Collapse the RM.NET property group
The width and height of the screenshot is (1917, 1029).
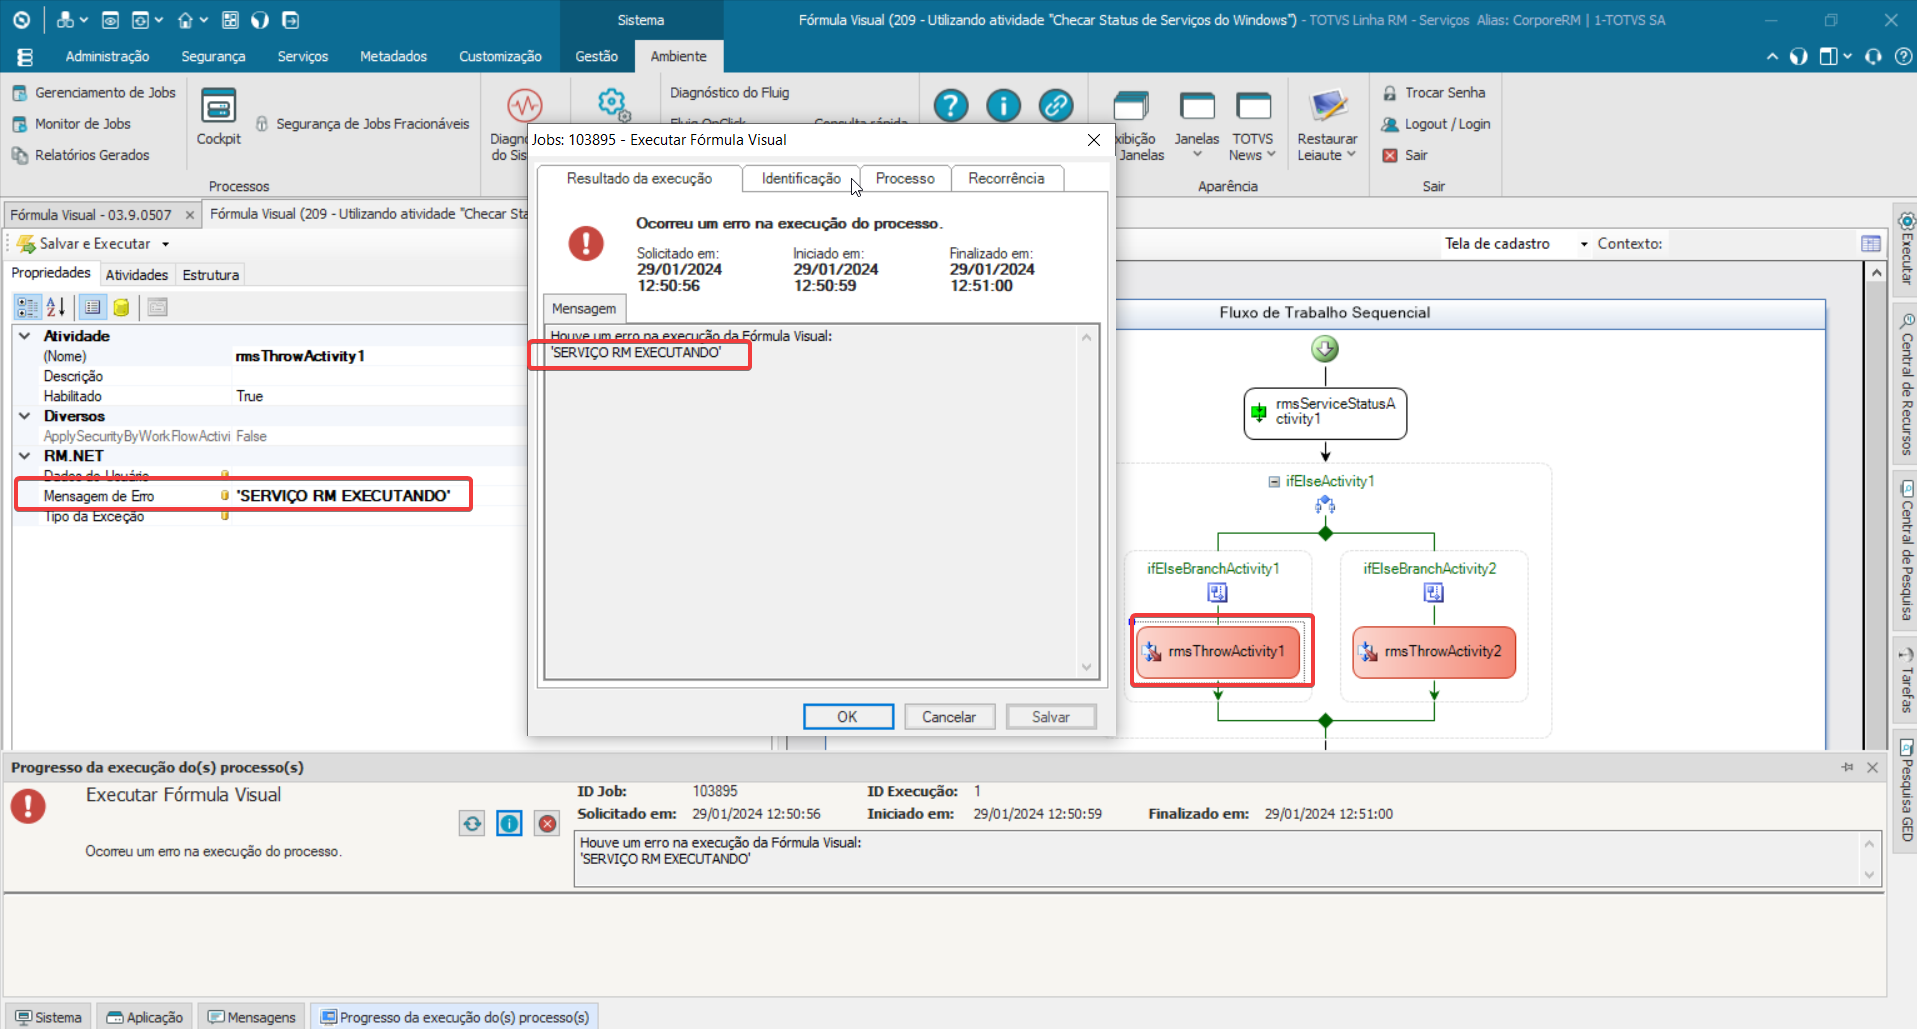point(24,456)
